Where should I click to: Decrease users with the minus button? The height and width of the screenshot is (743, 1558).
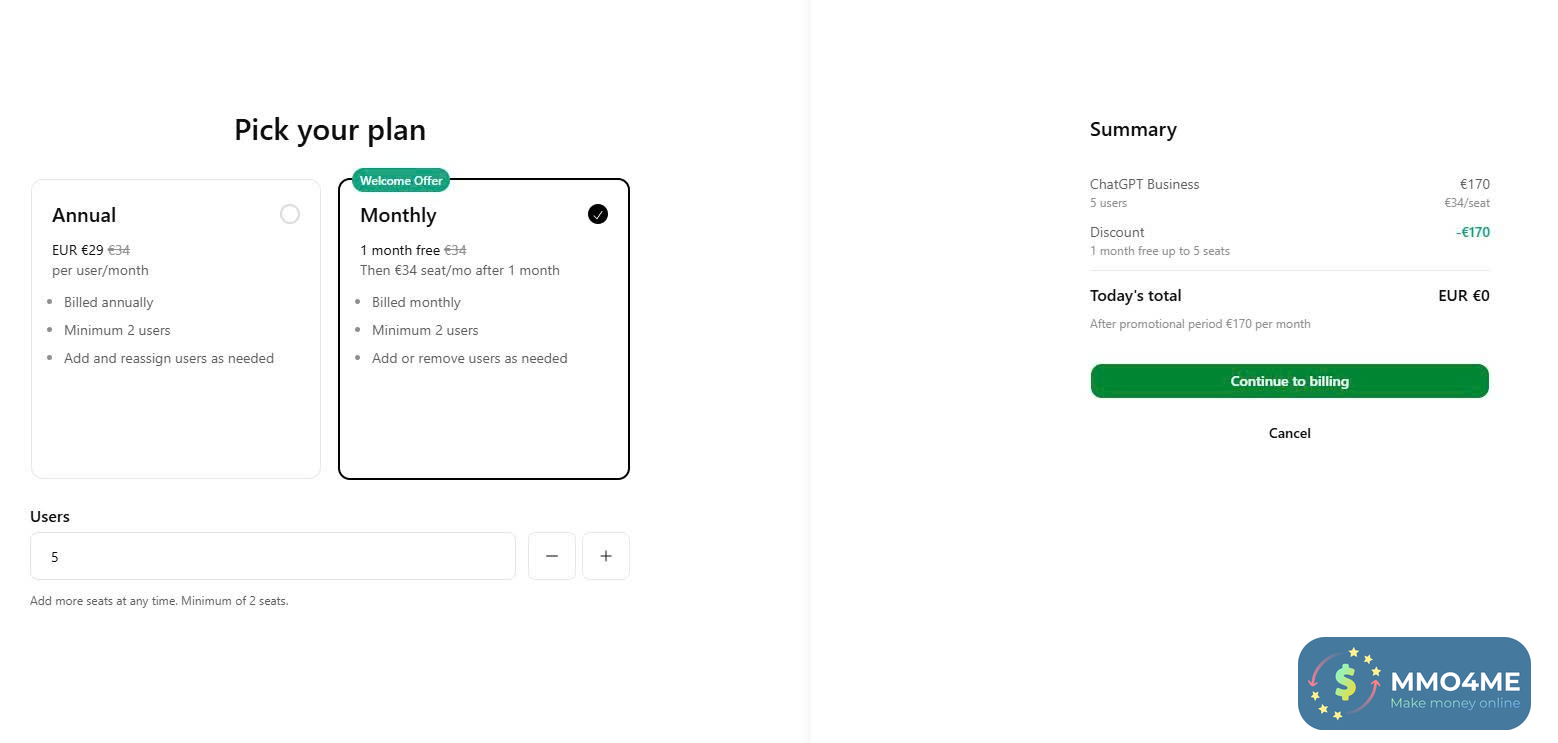552,556
